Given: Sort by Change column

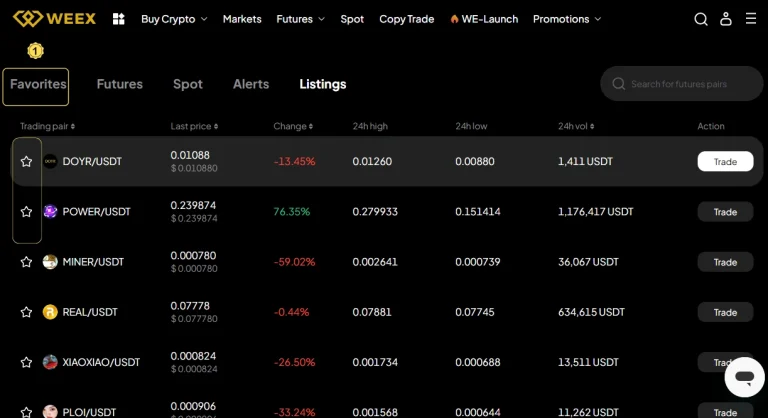Looking at the screenshot, I should pyautogui.click(x=293, y=126).
